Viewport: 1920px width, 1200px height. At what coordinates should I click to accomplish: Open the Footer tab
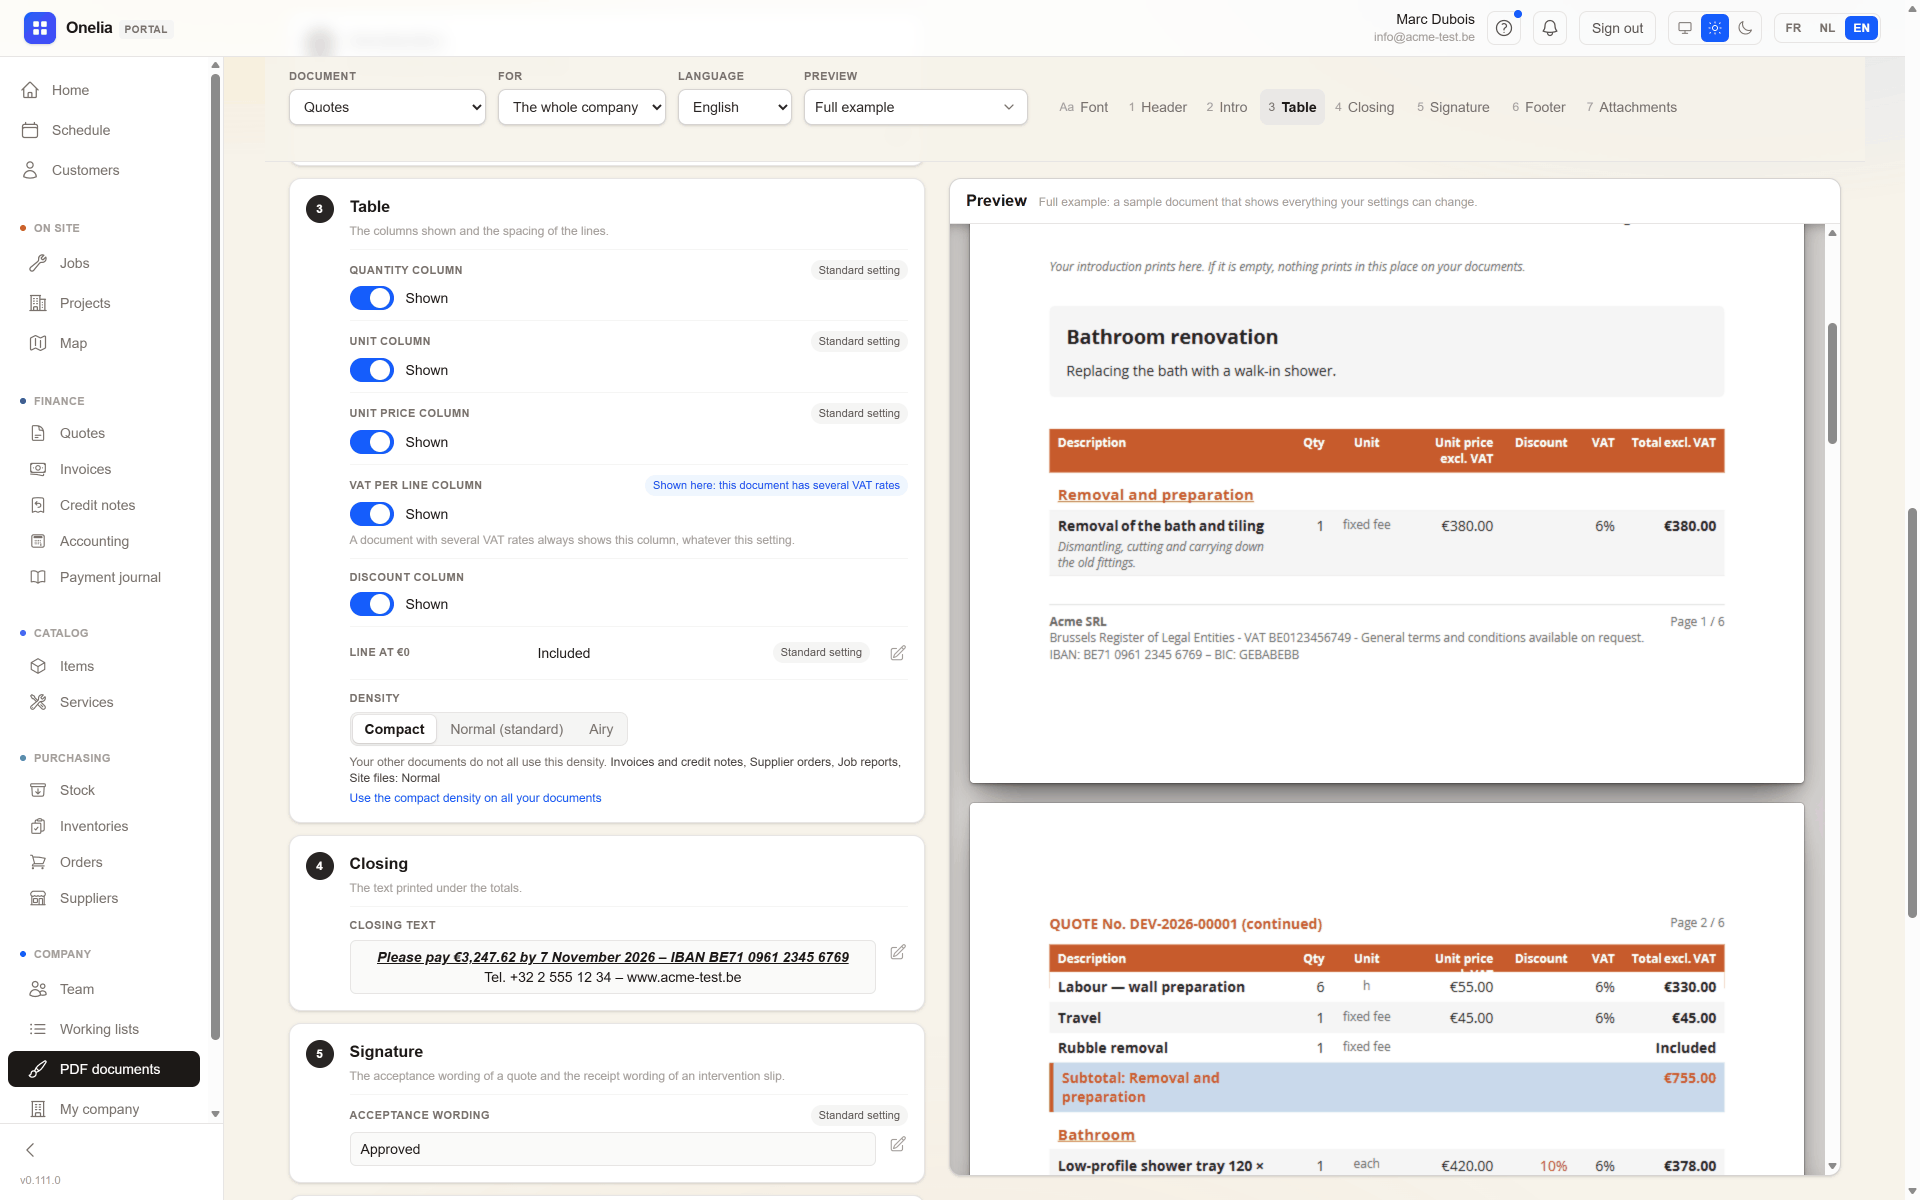click(x=1539, y=107)
